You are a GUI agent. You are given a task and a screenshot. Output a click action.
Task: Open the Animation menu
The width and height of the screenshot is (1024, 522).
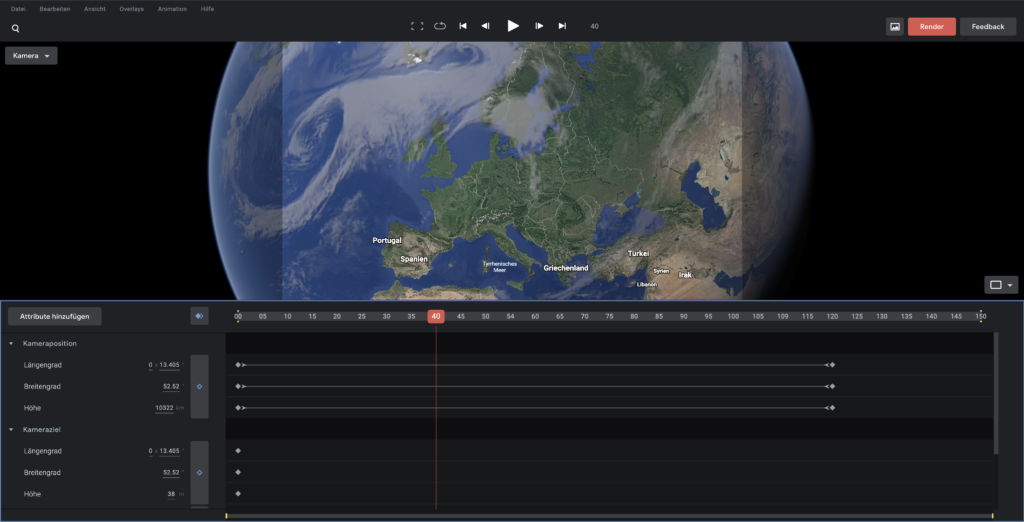coord(172,9)
